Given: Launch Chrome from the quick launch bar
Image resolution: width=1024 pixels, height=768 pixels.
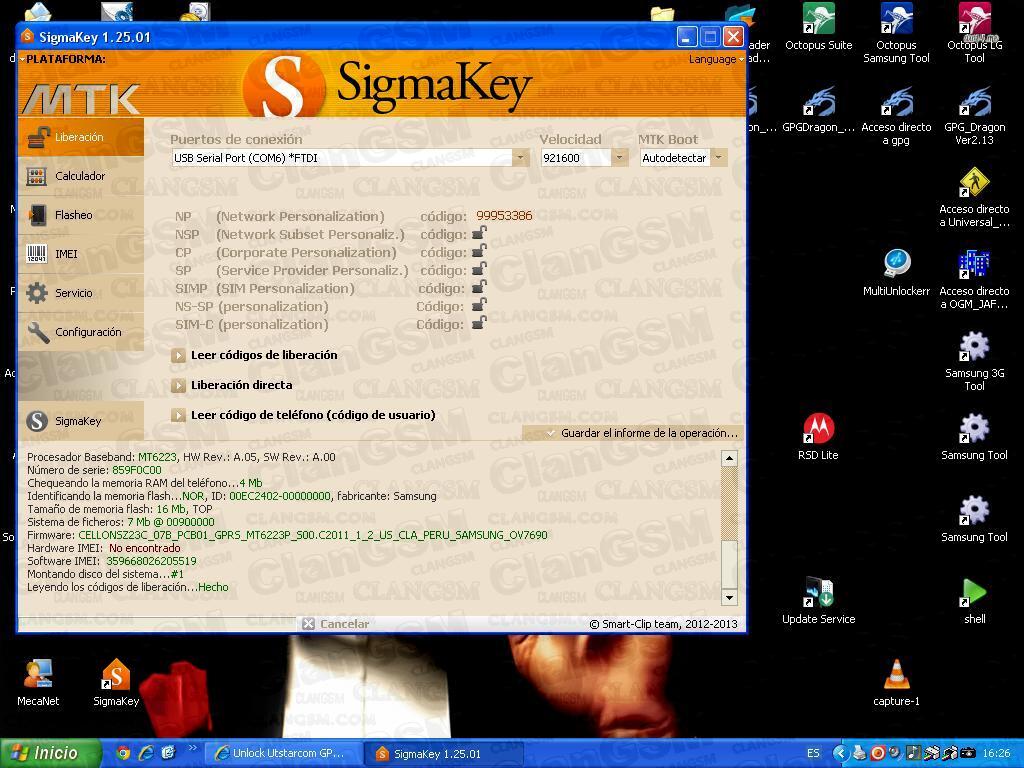Looking at the screenshot, I should [x=123, y=753].
